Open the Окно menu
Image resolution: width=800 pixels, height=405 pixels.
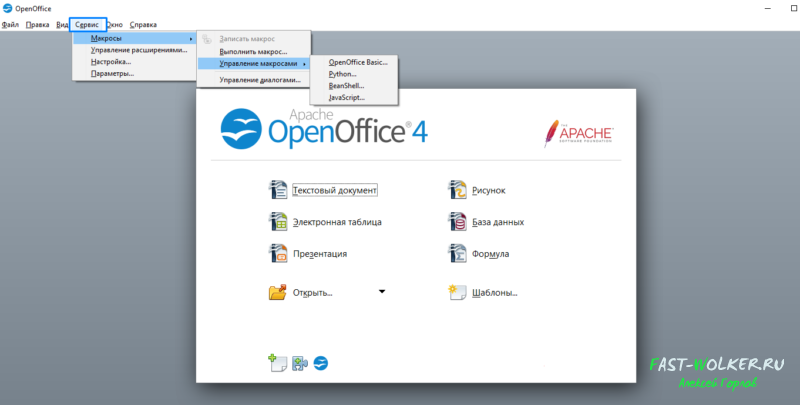[115, 24]
